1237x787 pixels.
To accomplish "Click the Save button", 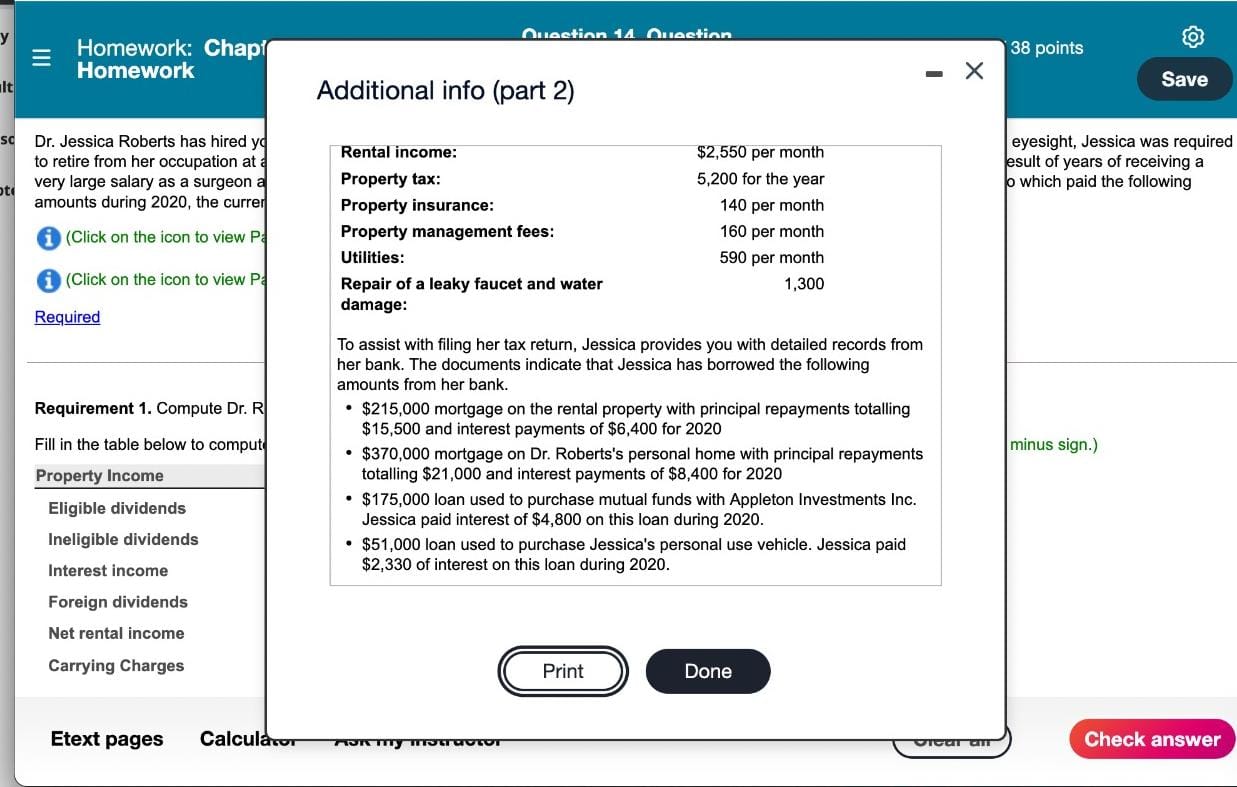I will [x=1184, y=79].
